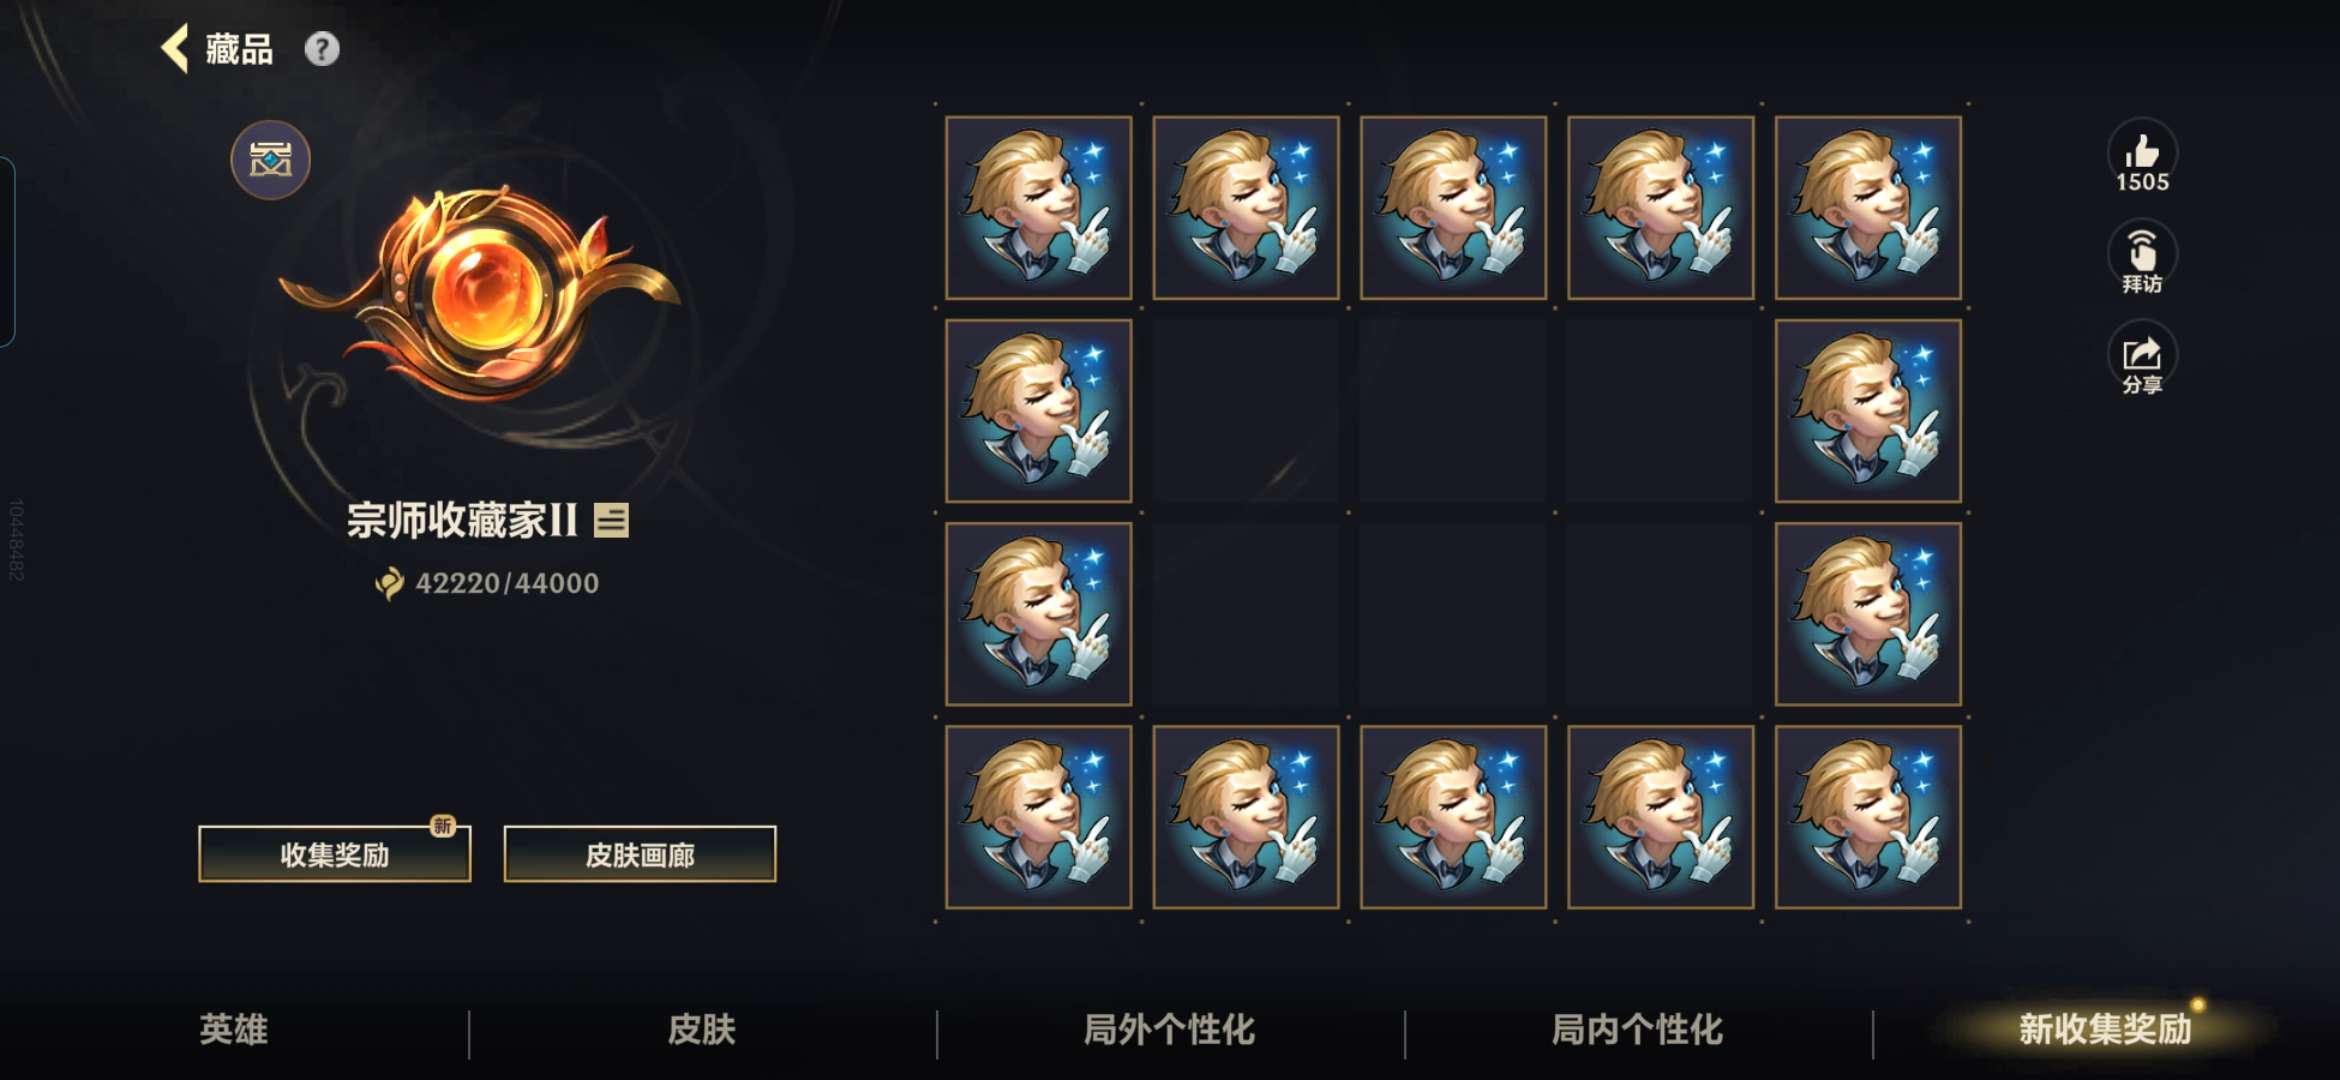
Task: Open the round collection chest icon
Action: point(271,160)
